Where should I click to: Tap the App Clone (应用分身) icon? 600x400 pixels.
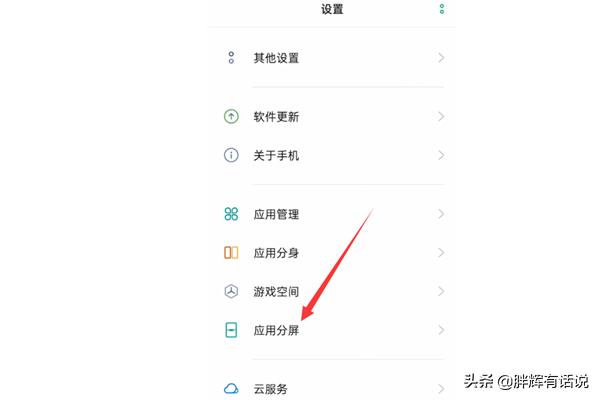pyautogui.click(x=231, y=253)
